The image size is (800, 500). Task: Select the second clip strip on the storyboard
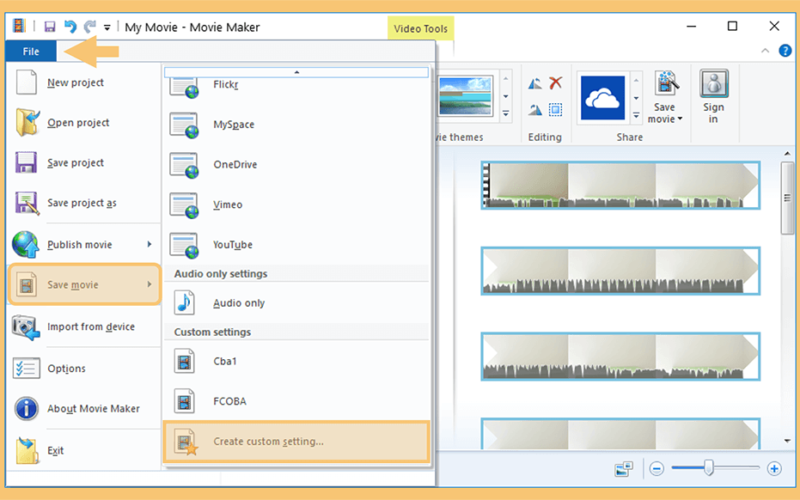pyautogui.click(x=620, y=271)
